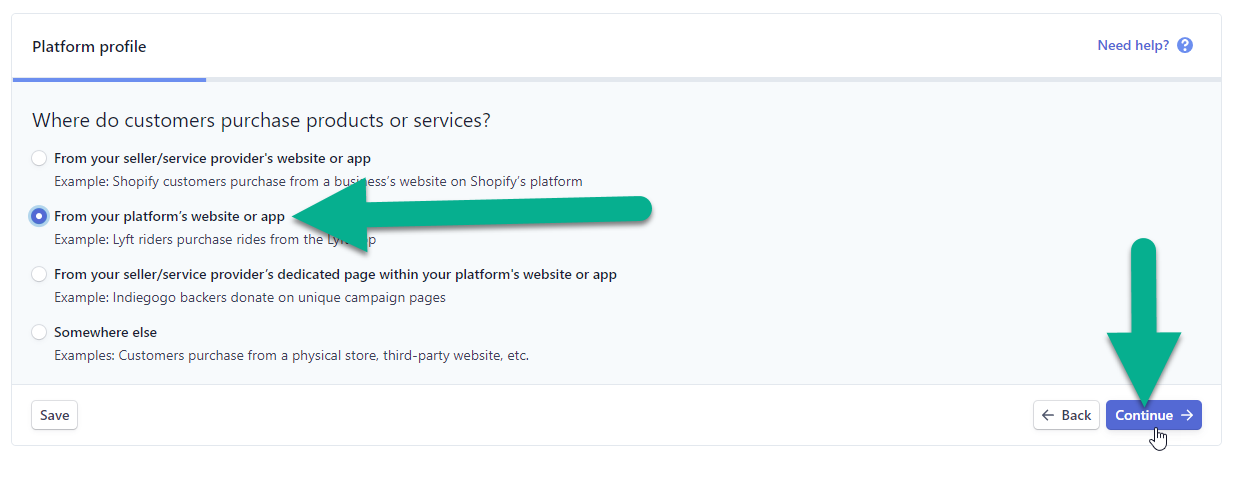Go back with the Back button
Screen dimensions: 1240x483
point(1066,415)
